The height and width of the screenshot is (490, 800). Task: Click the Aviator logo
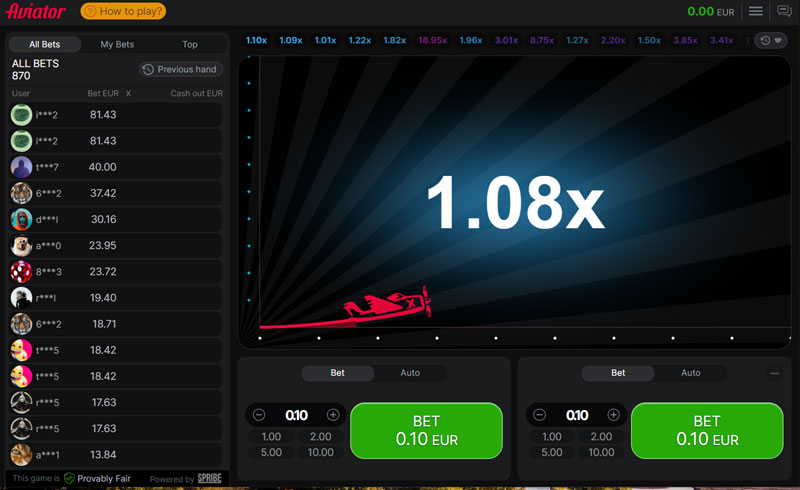tap(36, 12)
